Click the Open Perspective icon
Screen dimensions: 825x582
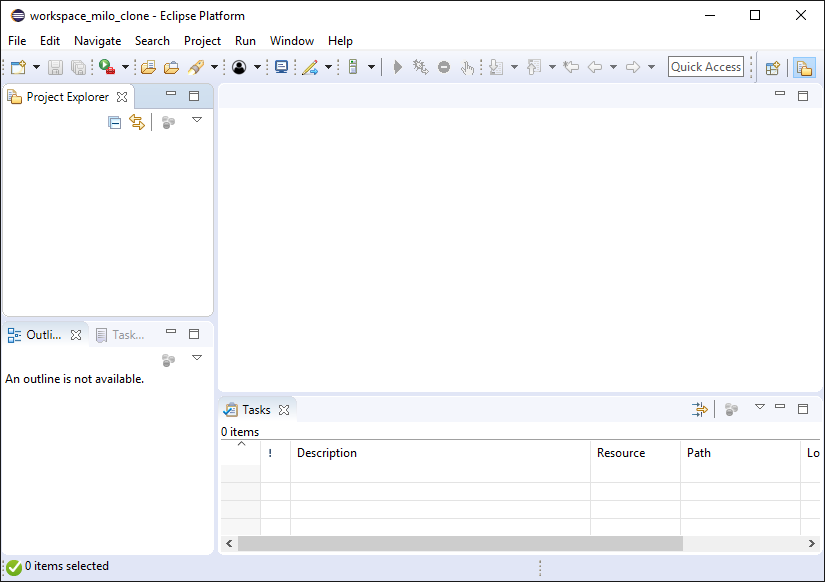coord(772,67)
